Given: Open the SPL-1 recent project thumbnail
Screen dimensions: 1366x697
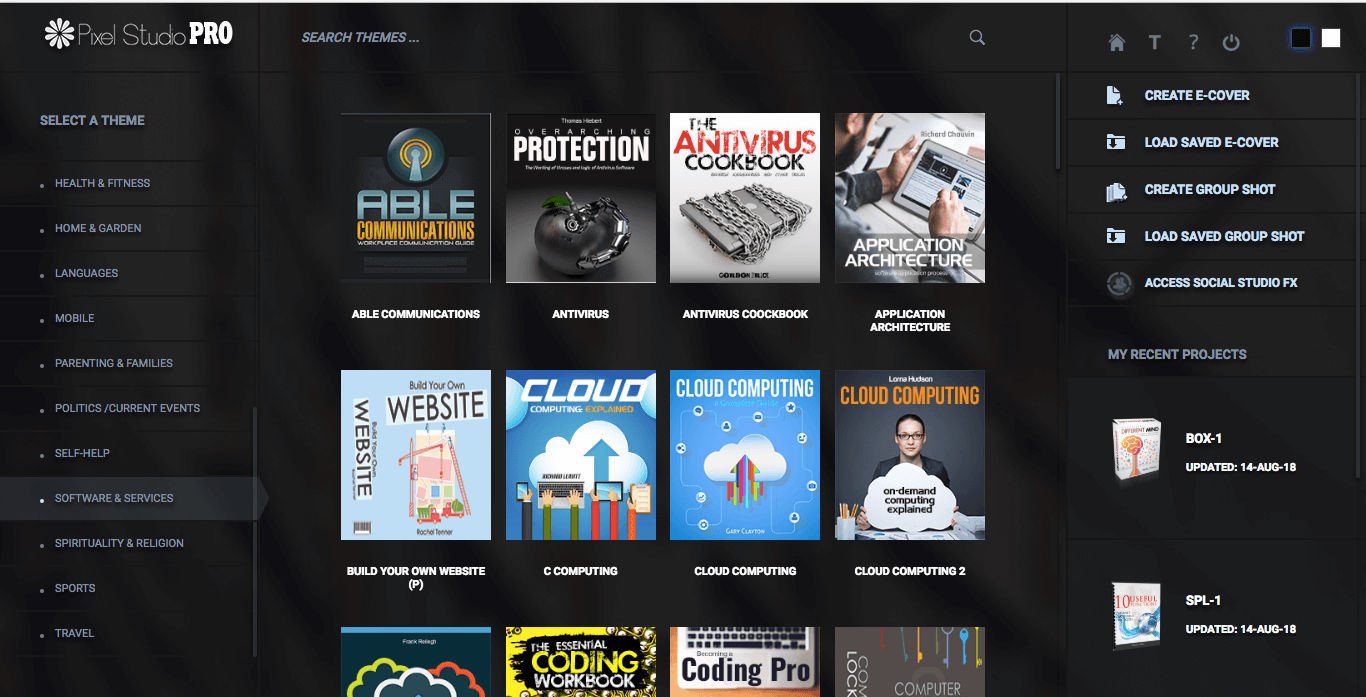Looking at the screenshot, I should click(1136, 614).
